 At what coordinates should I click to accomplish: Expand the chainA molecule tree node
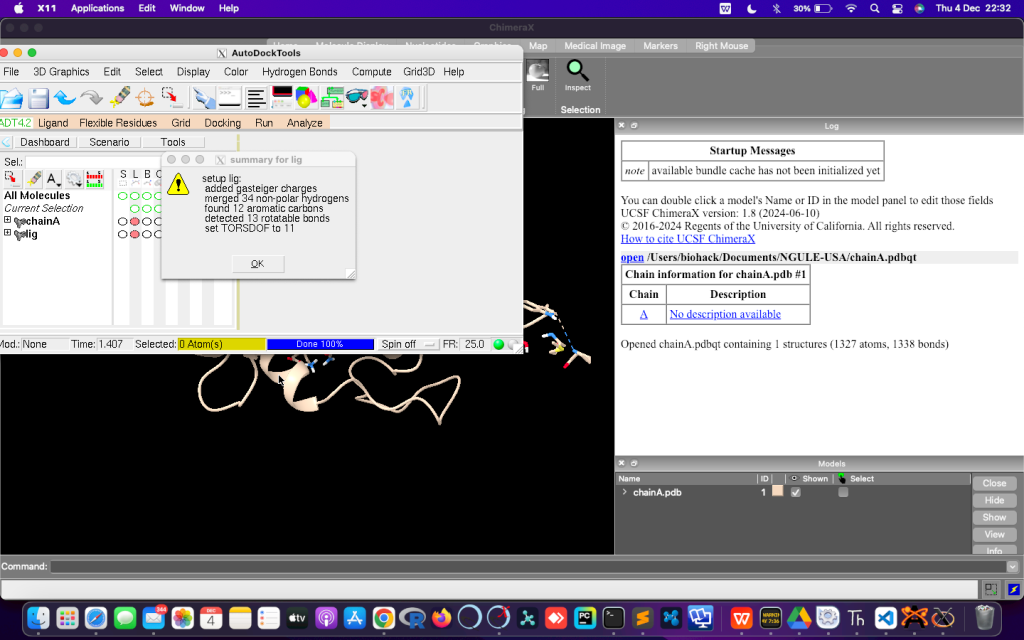click(7, 221)
